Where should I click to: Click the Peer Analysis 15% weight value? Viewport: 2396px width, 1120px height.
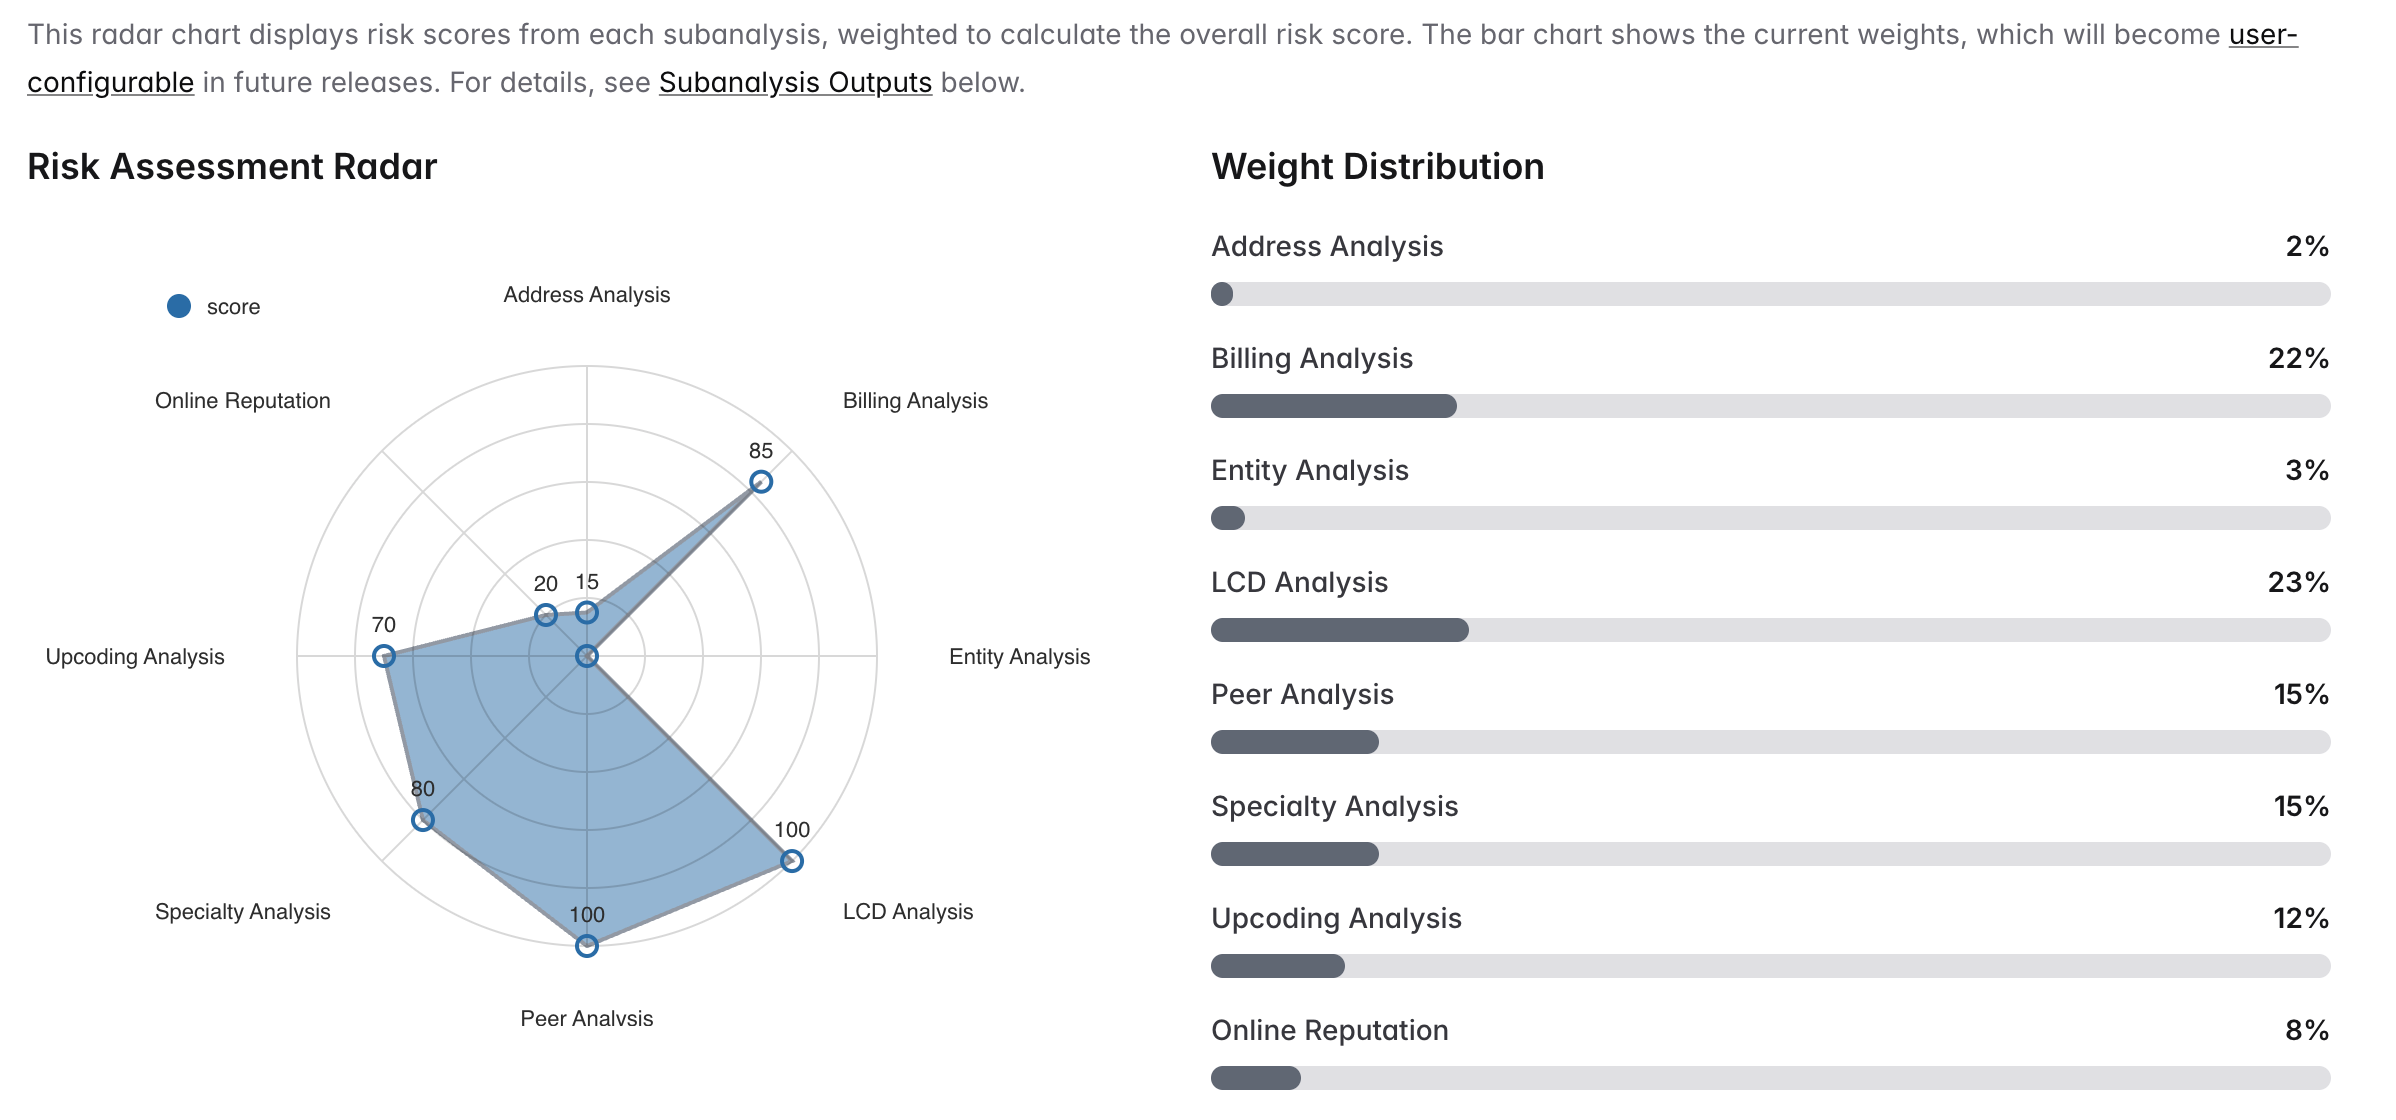(2301, 695)
